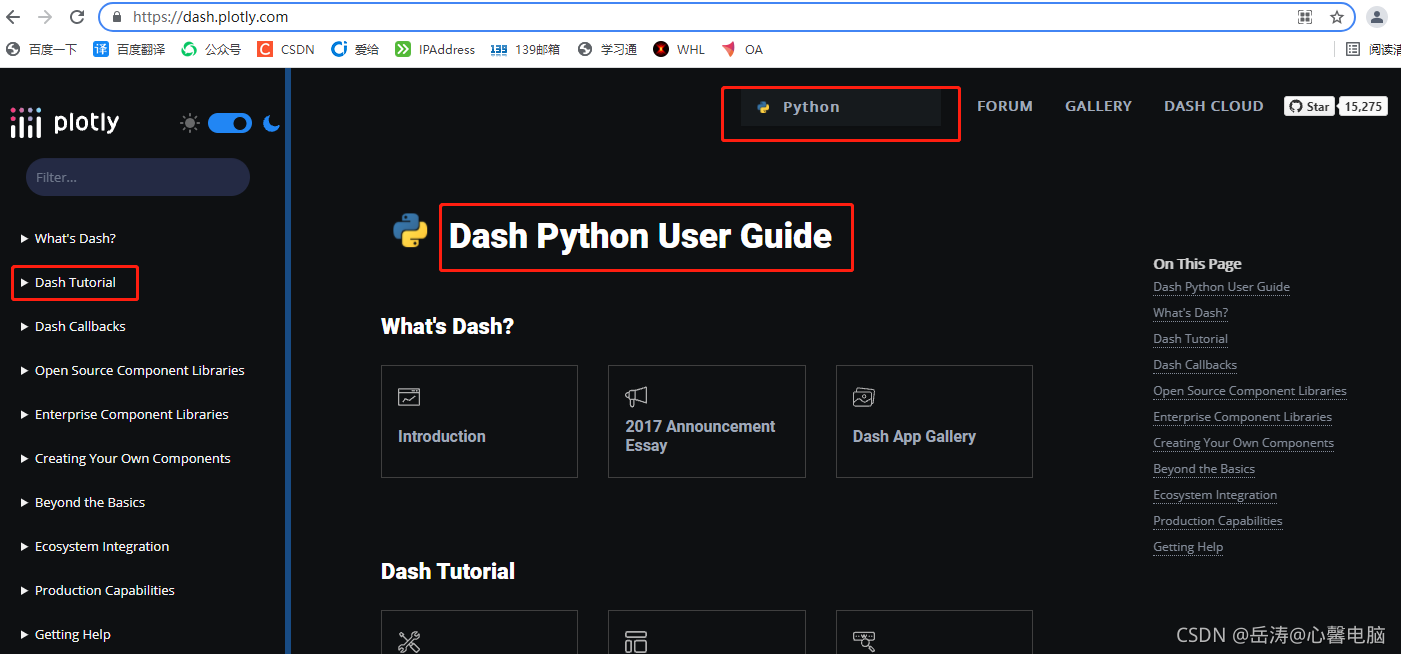Open the 爱给 bookmark
Viewport: 1401px width, 654px height.
355,49
